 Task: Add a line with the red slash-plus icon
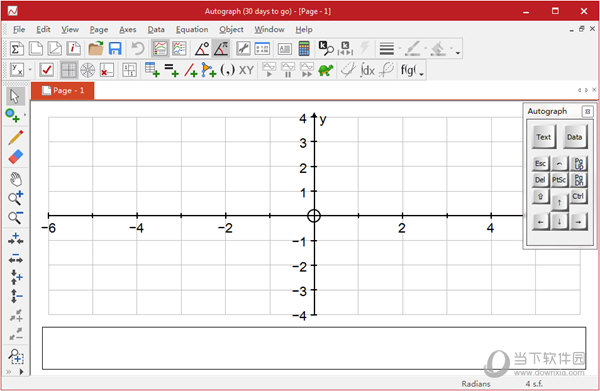coord(190,70)
